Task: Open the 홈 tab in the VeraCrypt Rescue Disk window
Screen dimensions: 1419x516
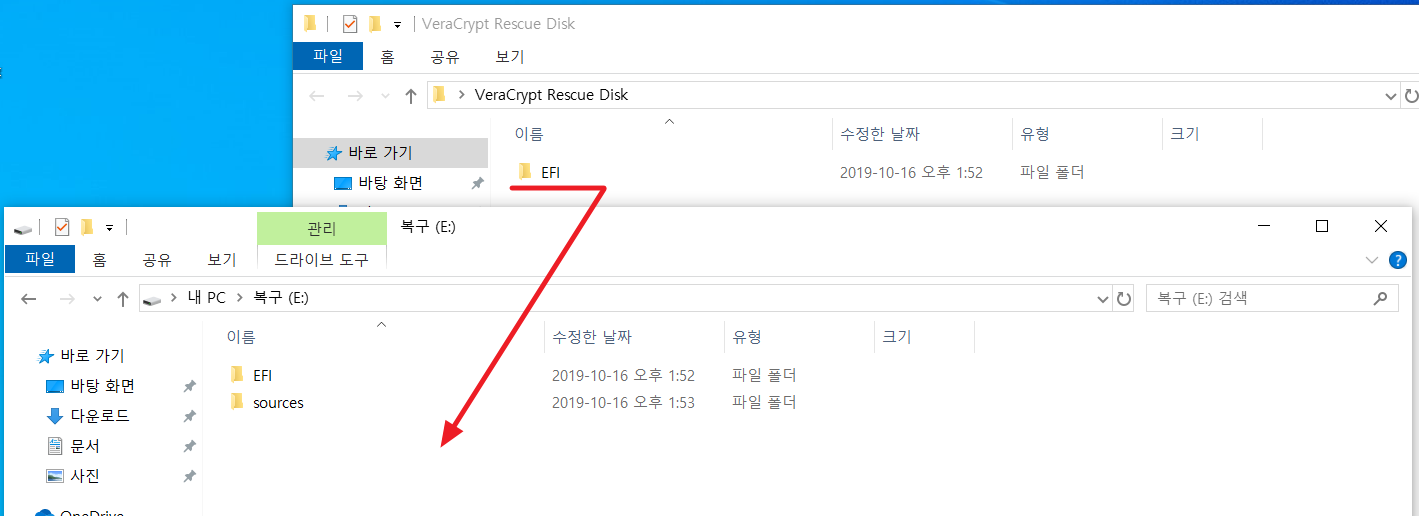Action: 387,57
